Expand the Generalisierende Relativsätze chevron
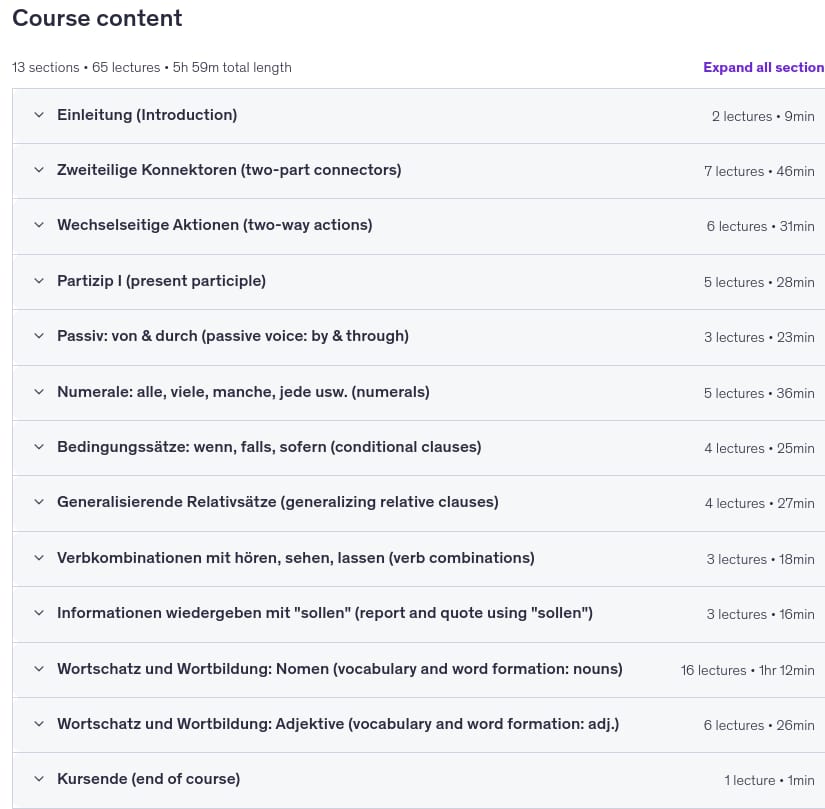The height and width of the screenshot is (809, 825). [39, 502]
